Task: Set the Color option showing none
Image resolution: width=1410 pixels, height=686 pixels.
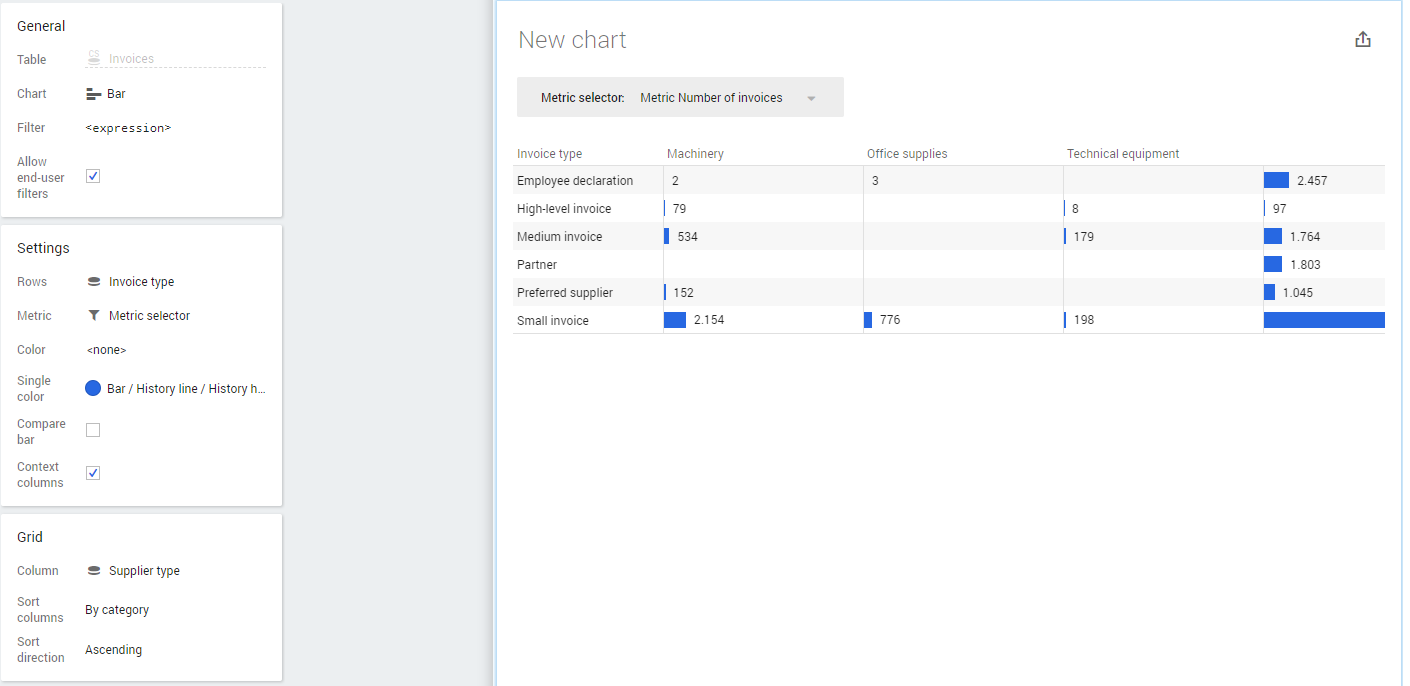Action: coord(106,350)
